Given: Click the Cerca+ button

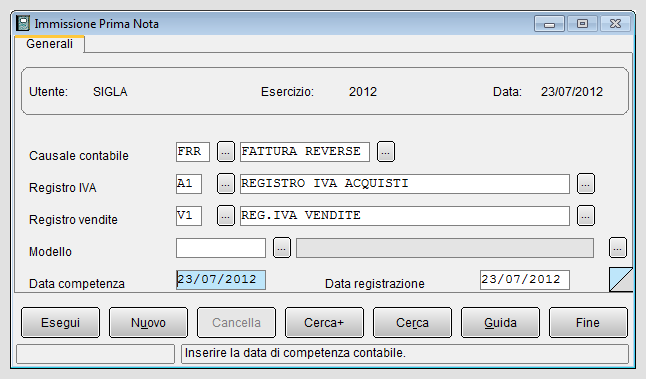Looking at the screenshot, I should click(x=324, y=323).
